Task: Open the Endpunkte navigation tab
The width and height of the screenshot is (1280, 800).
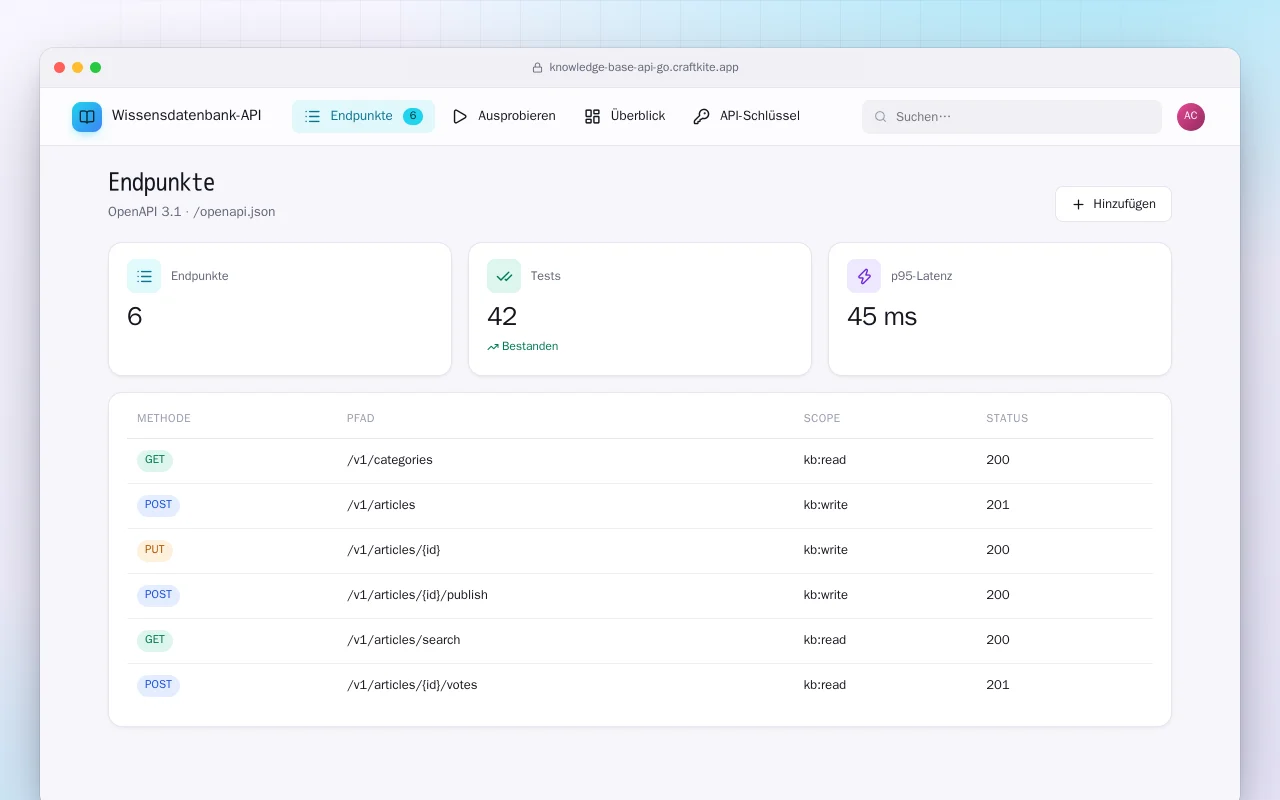Action: point(363,116)
